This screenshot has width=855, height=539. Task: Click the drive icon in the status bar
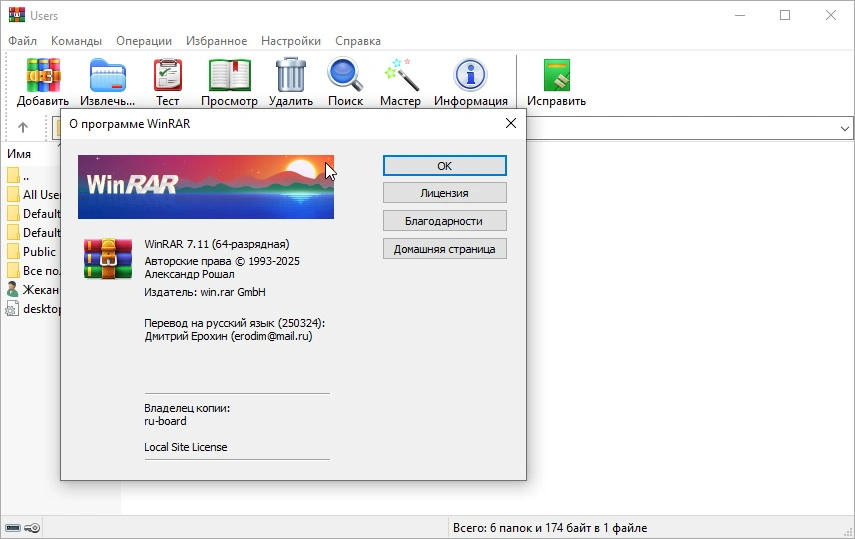(x=13, y=528)
